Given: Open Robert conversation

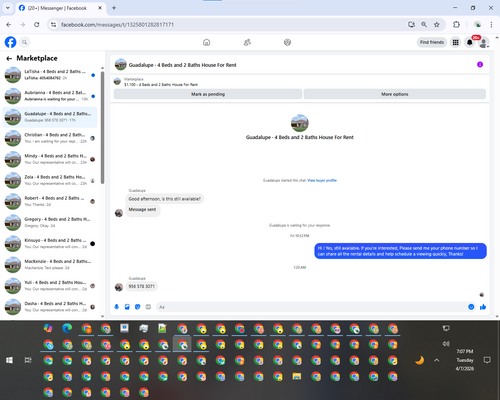Looking at the screenshot, I should 50,201.
